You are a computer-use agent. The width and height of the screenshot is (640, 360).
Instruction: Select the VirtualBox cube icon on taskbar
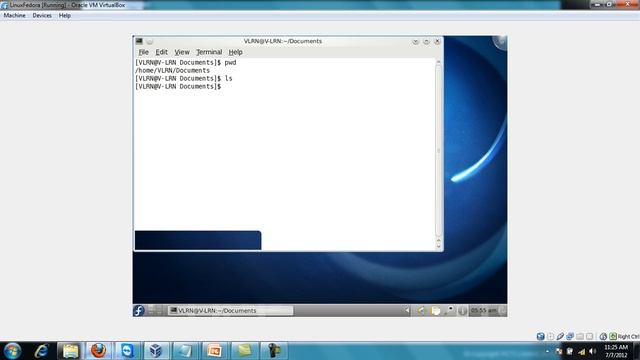click(156, 351)
